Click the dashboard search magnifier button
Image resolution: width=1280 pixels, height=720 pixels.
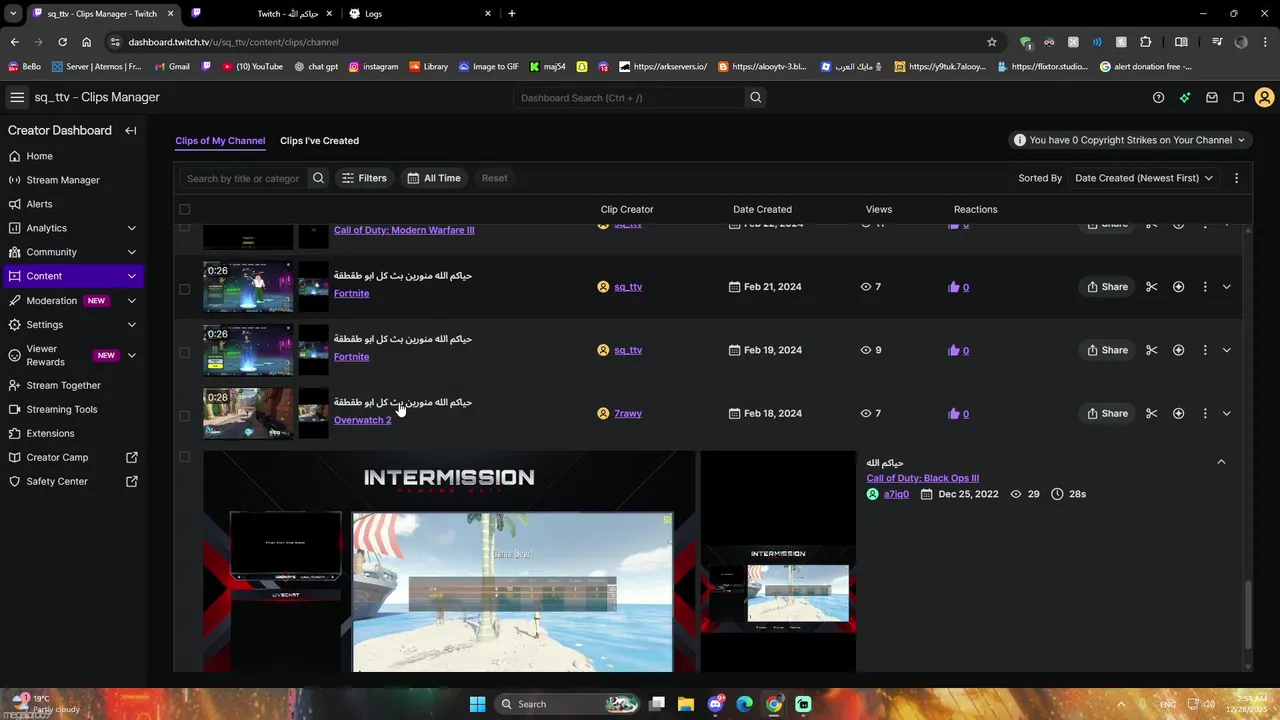(756, 97)
